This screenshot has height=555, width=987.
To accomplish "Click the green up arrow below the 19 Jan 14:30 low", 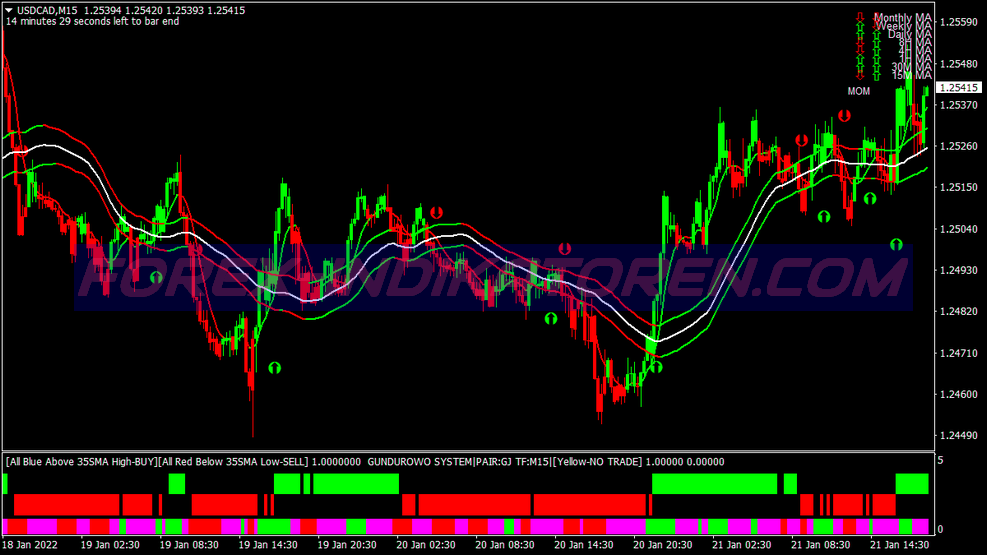I will (x=275, y=368).
